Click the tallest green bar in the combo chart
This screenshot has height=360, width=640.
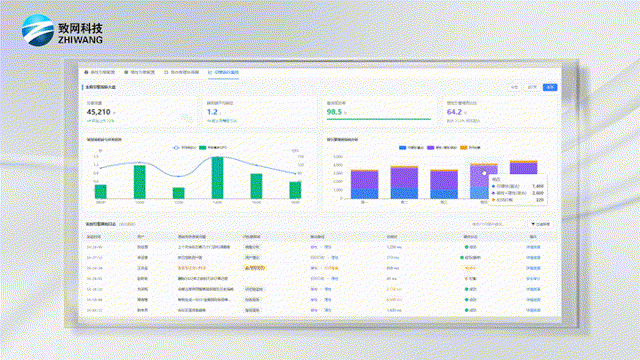coord(217,178)
